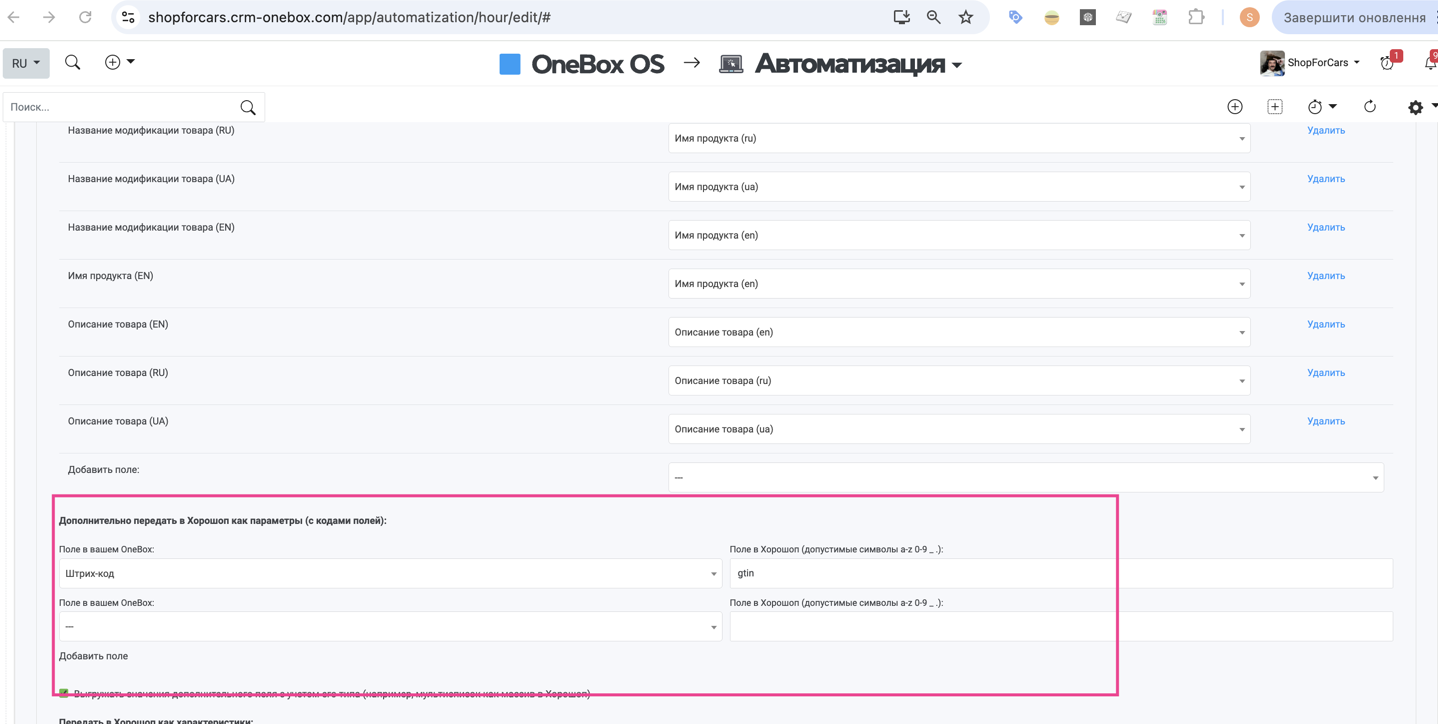Bookmark this page with the star icon

(x=965, y=17)
